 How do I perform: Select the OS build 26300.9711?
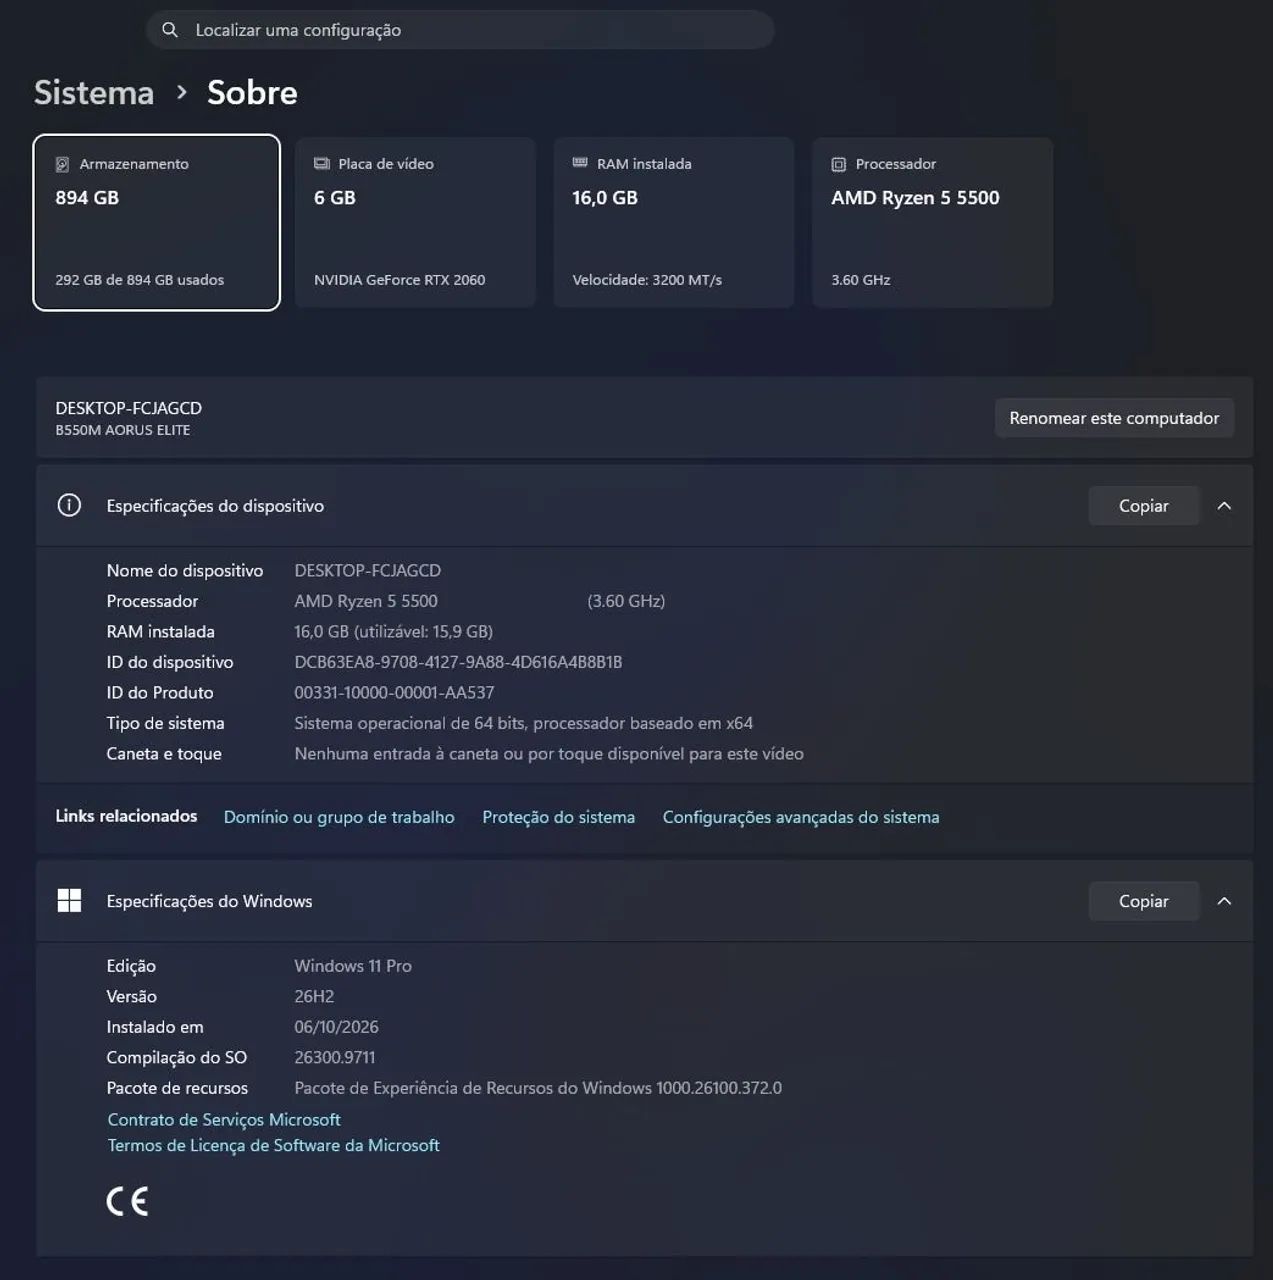pos(335,1057)
